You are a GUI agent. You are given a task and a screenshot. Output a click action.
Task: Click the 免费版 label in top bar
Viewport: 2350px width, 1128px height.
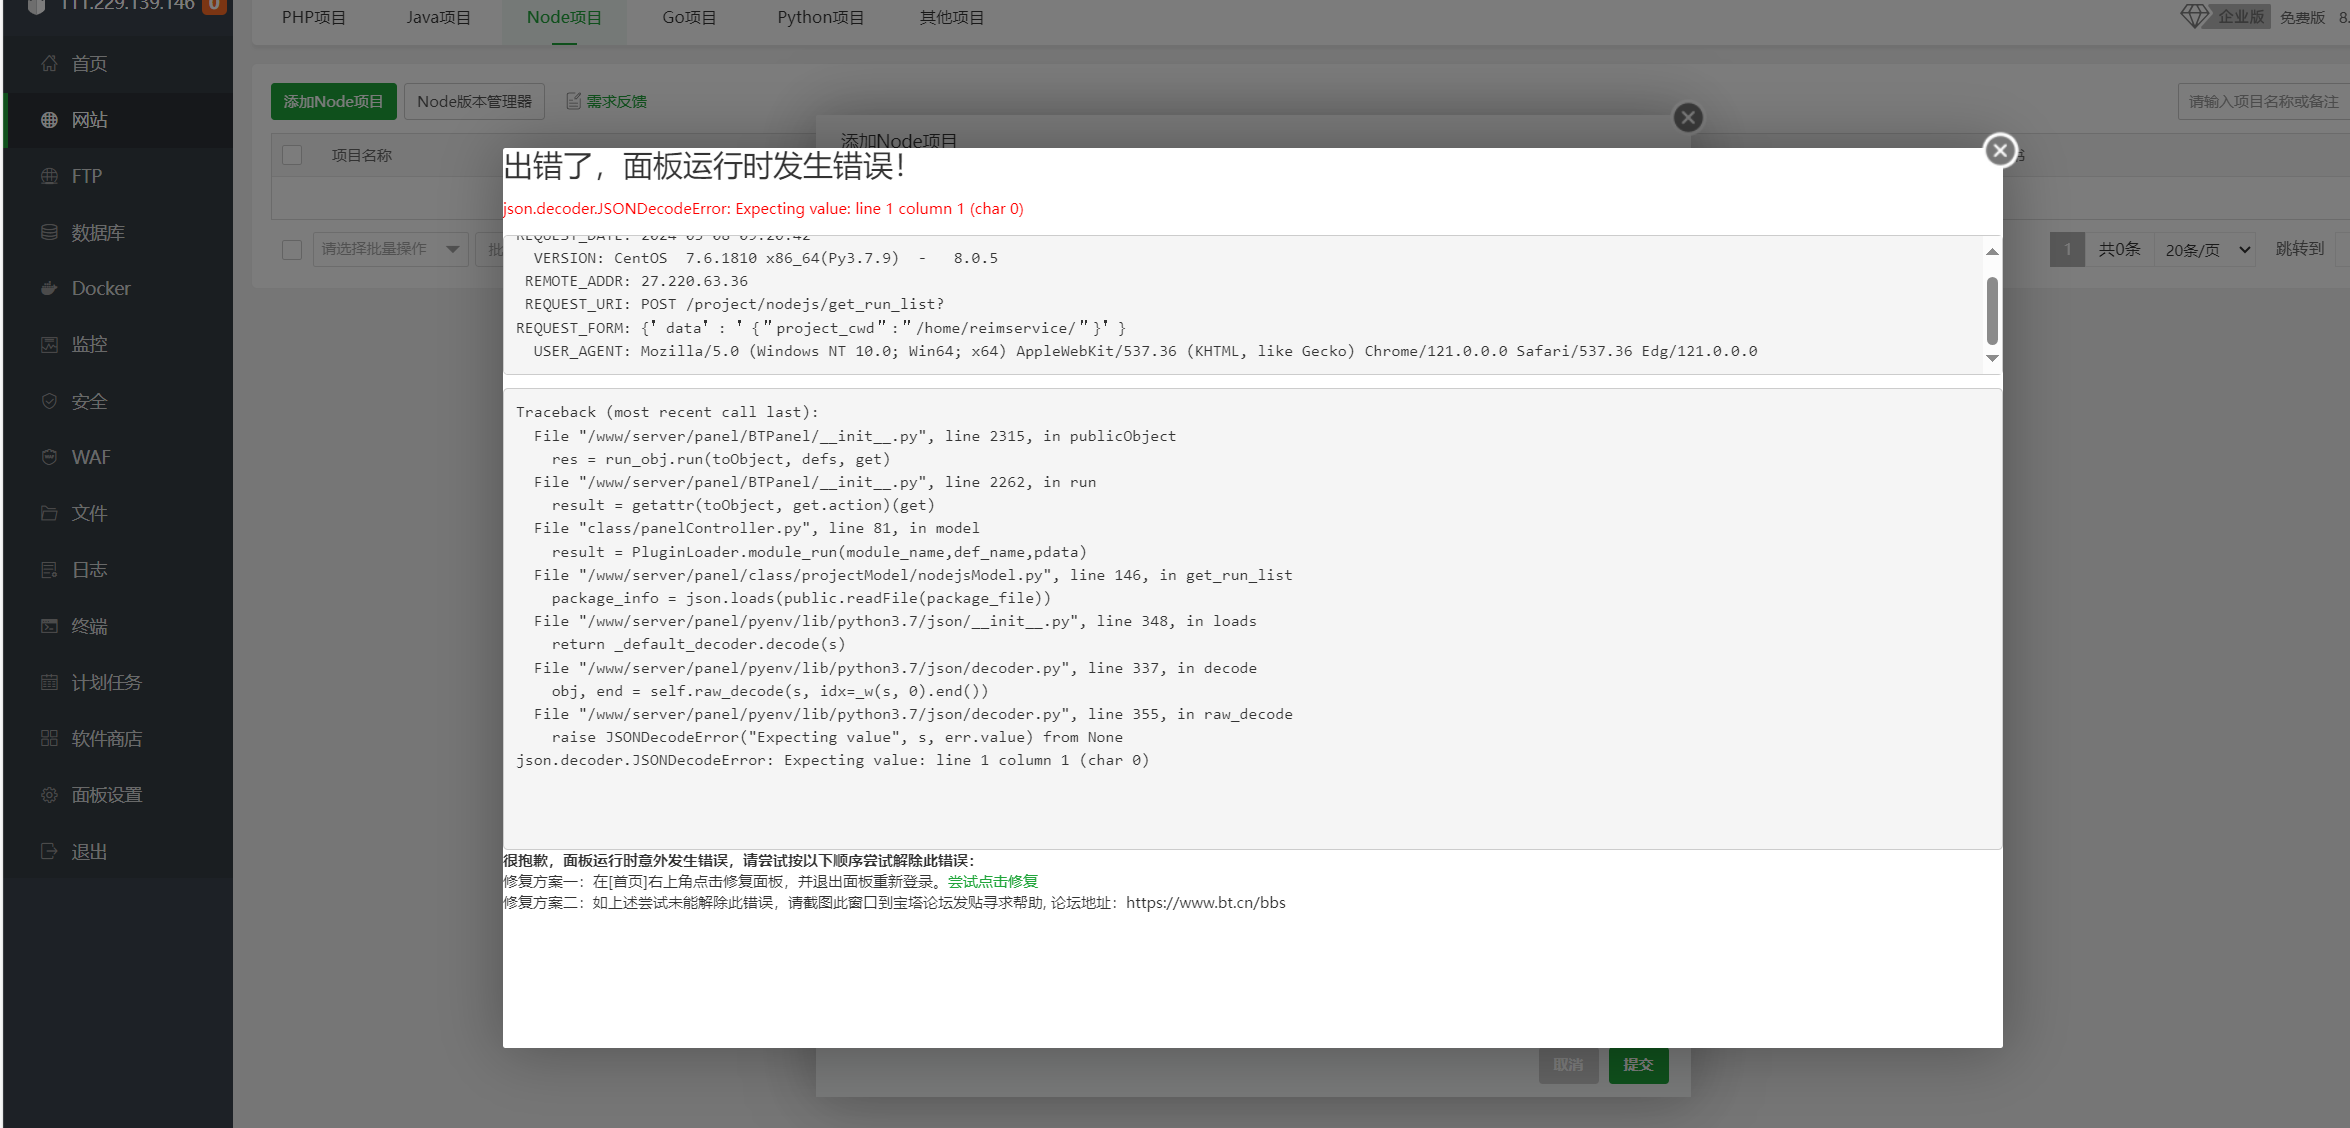[2302, 17]
